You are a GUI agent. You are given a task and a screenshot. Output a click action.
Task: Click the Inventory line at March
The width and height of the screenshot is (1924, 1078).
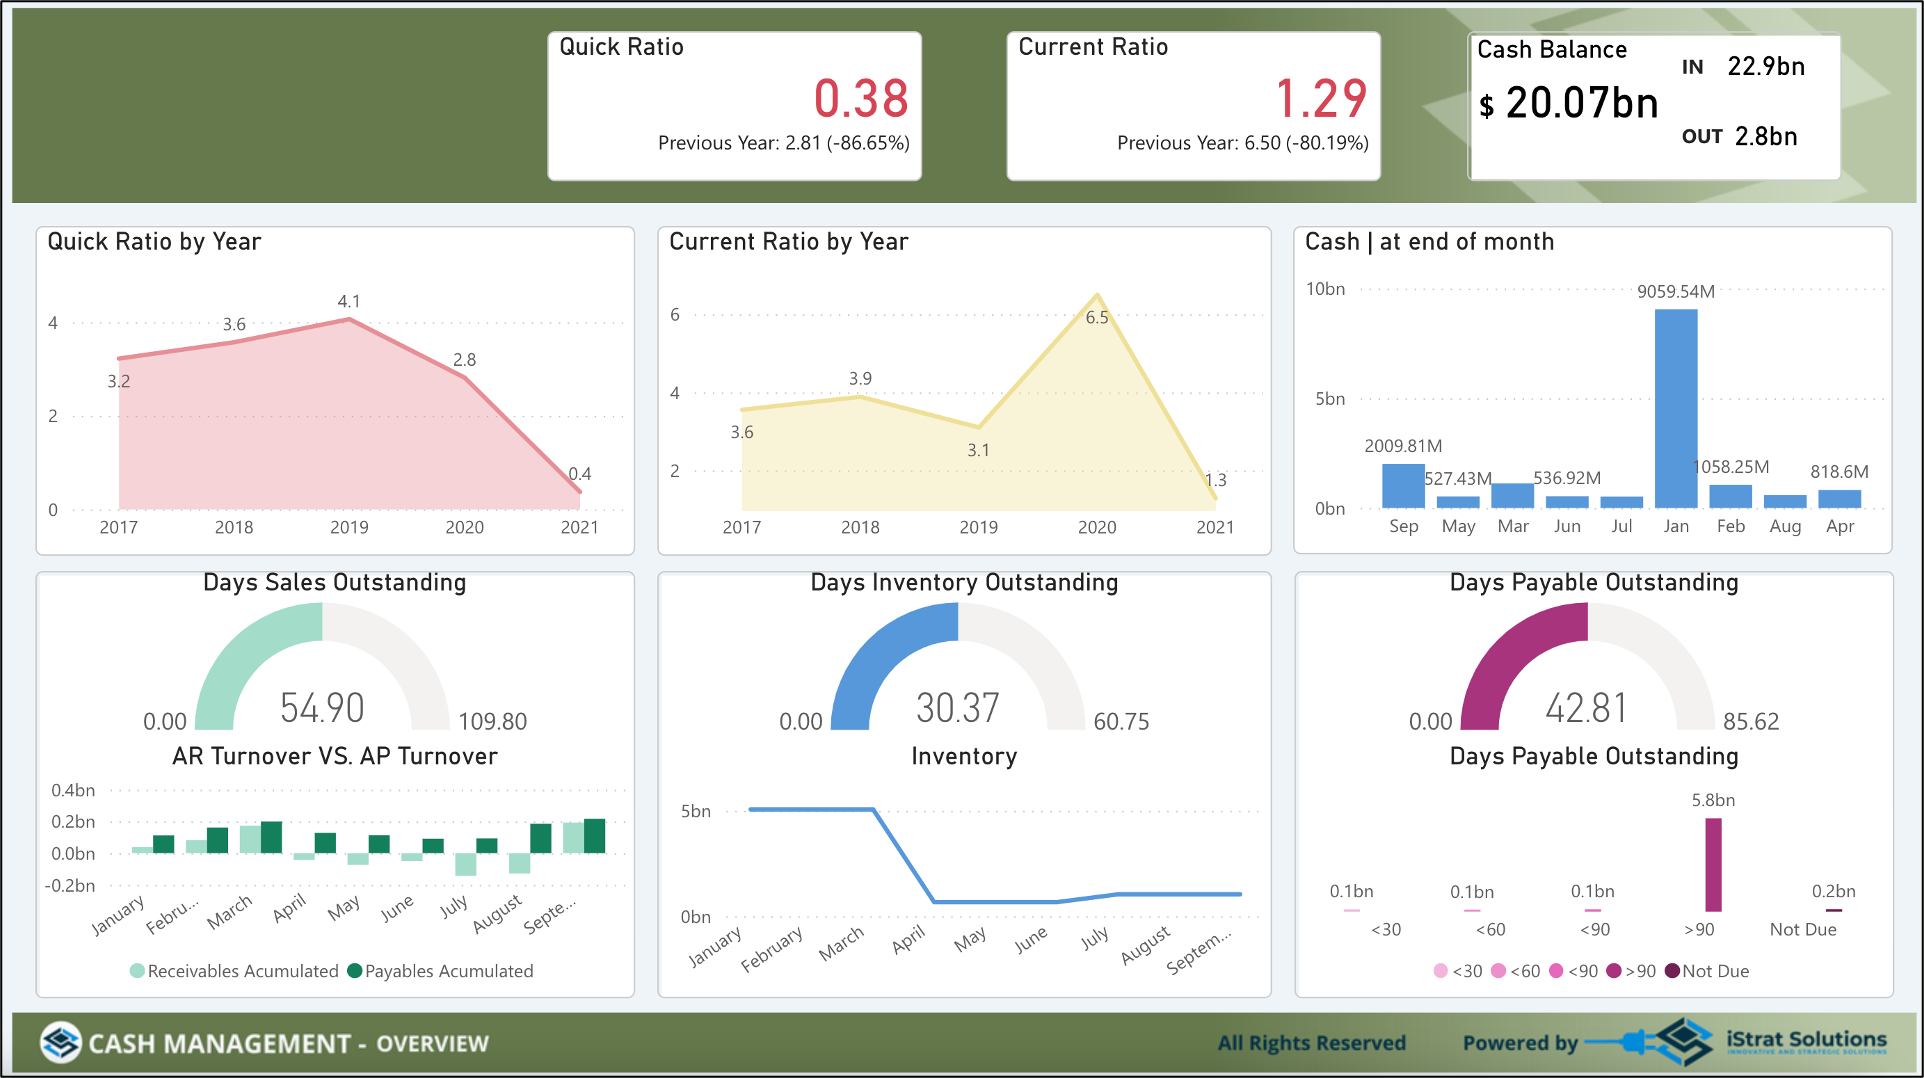(874, 810)
